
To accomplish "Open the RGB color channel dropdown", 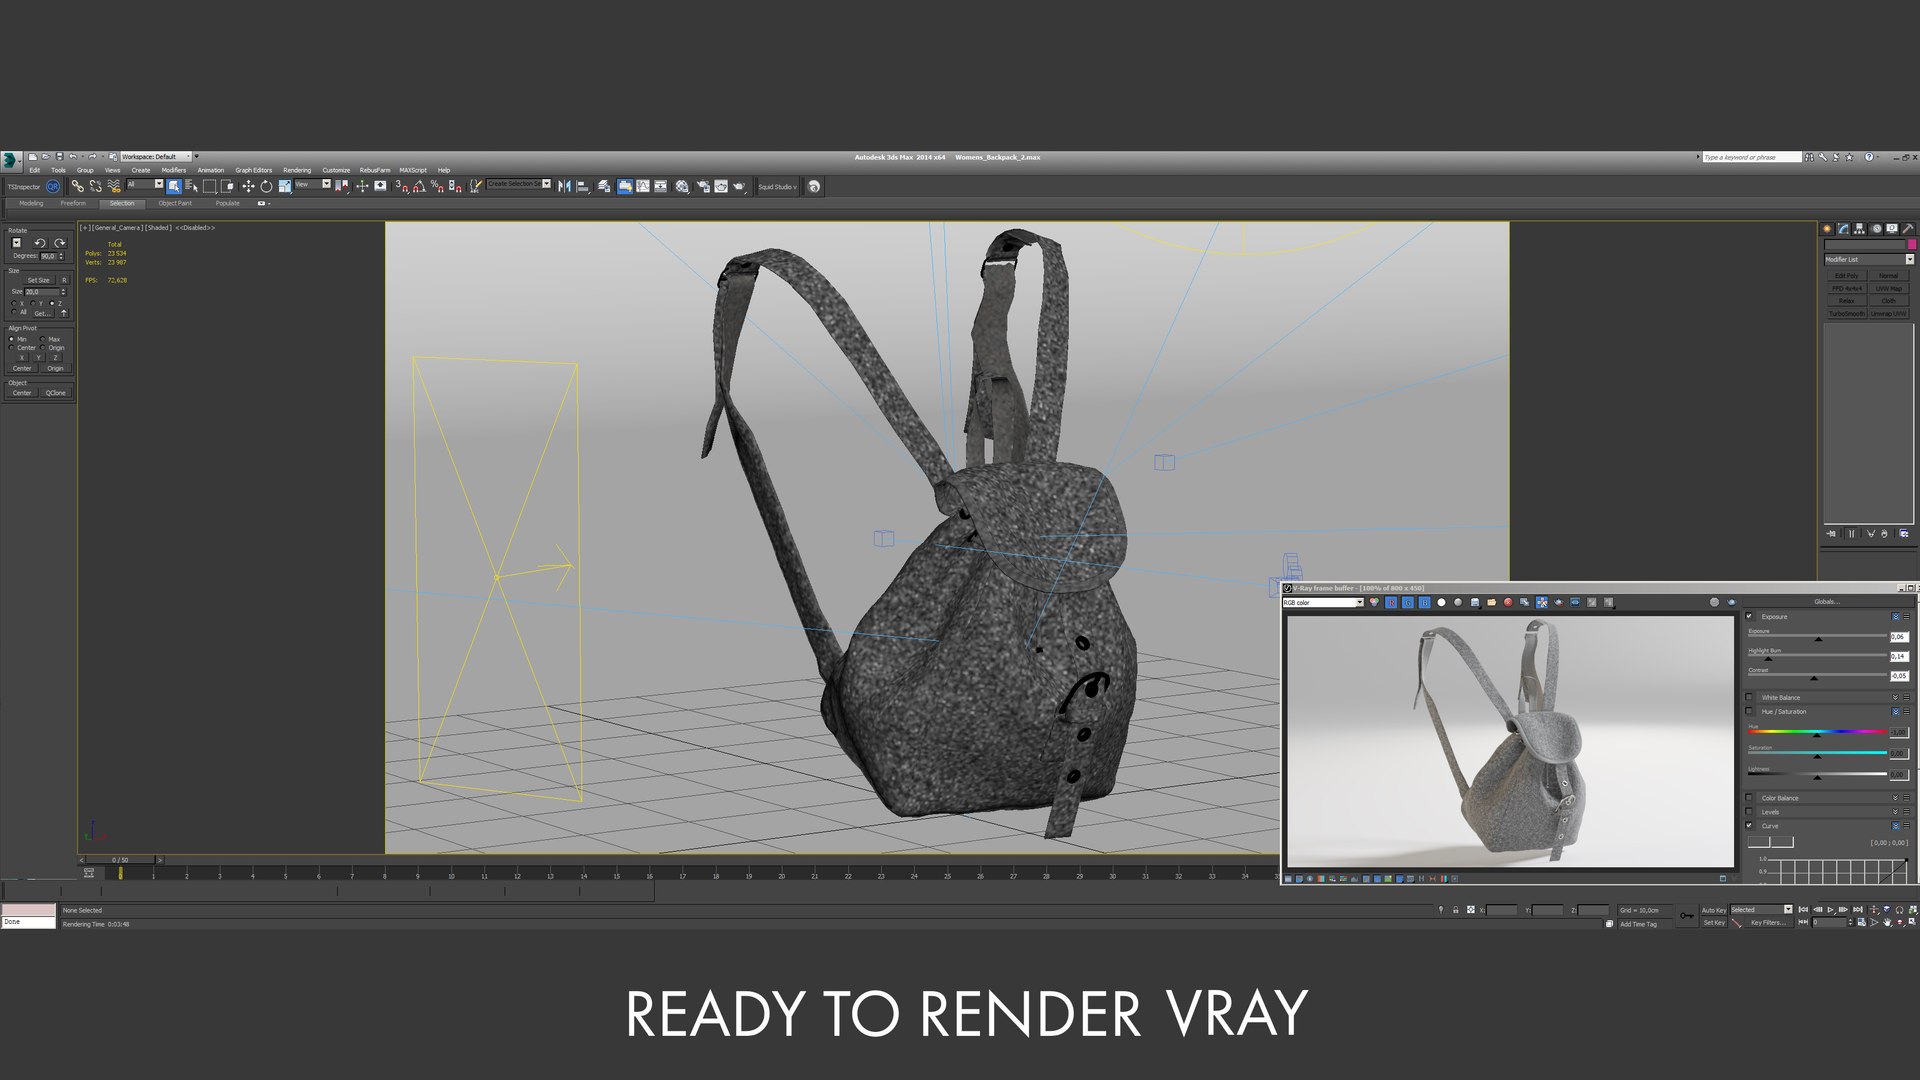I will [1323, 602].
